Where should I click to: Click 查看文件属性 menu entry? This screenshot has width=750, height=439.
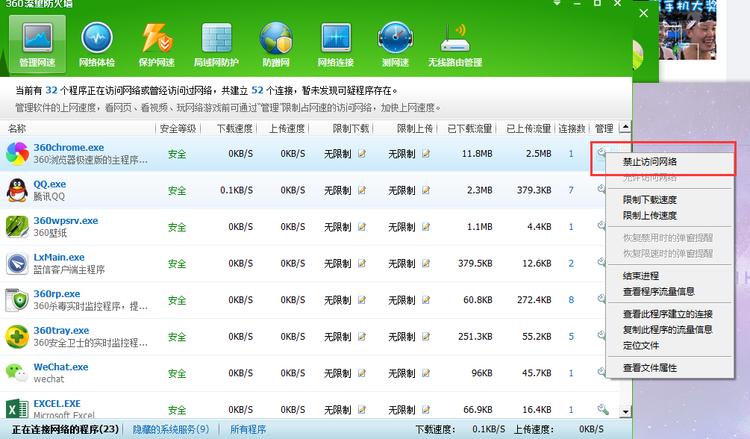650,368
